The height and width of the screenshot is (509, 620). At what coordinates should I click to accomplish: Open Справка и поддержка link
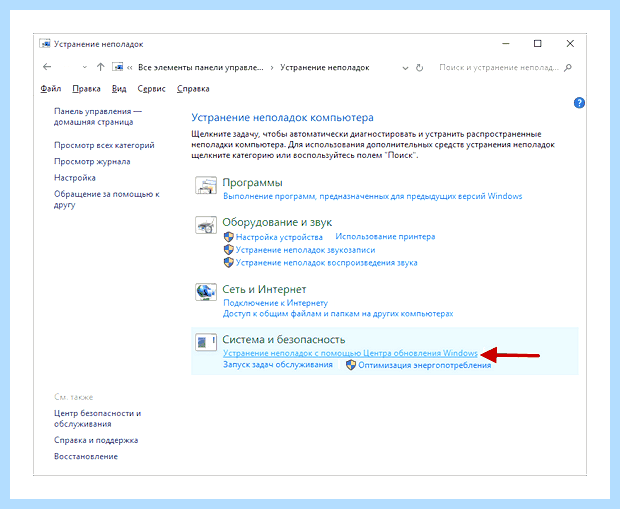coord(96,440)
